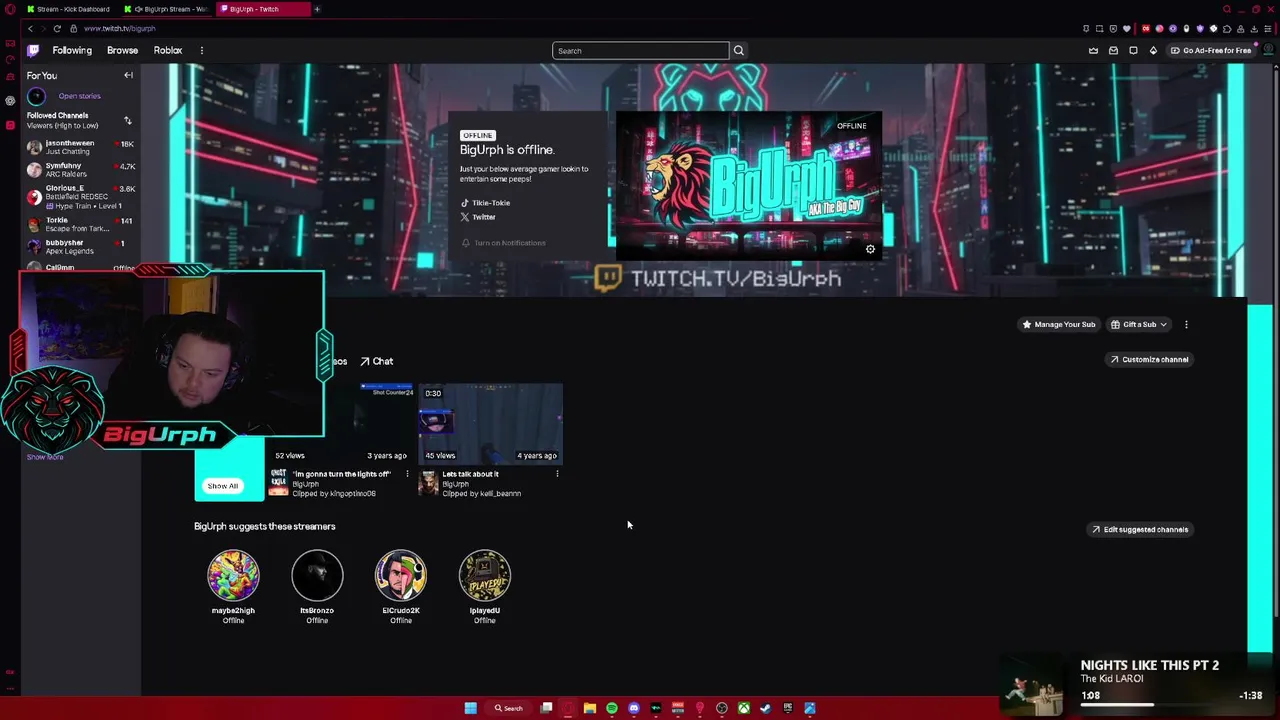Click the Twitter social link
The height and width of the screenshot is (720, 1280).
tap(478, 217)
